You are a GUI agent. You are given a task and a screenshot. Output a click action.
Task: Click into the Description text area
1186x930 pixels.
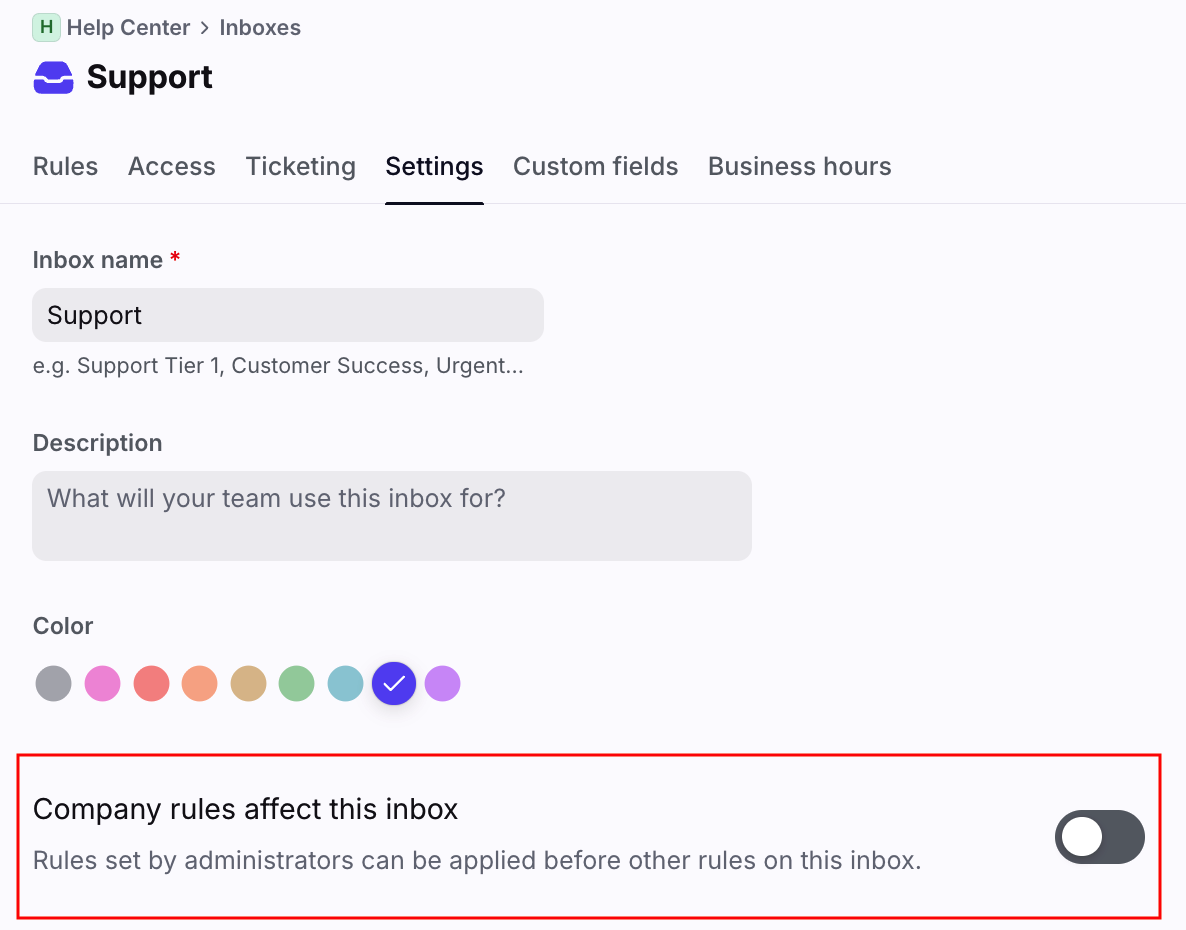(391, 515)
